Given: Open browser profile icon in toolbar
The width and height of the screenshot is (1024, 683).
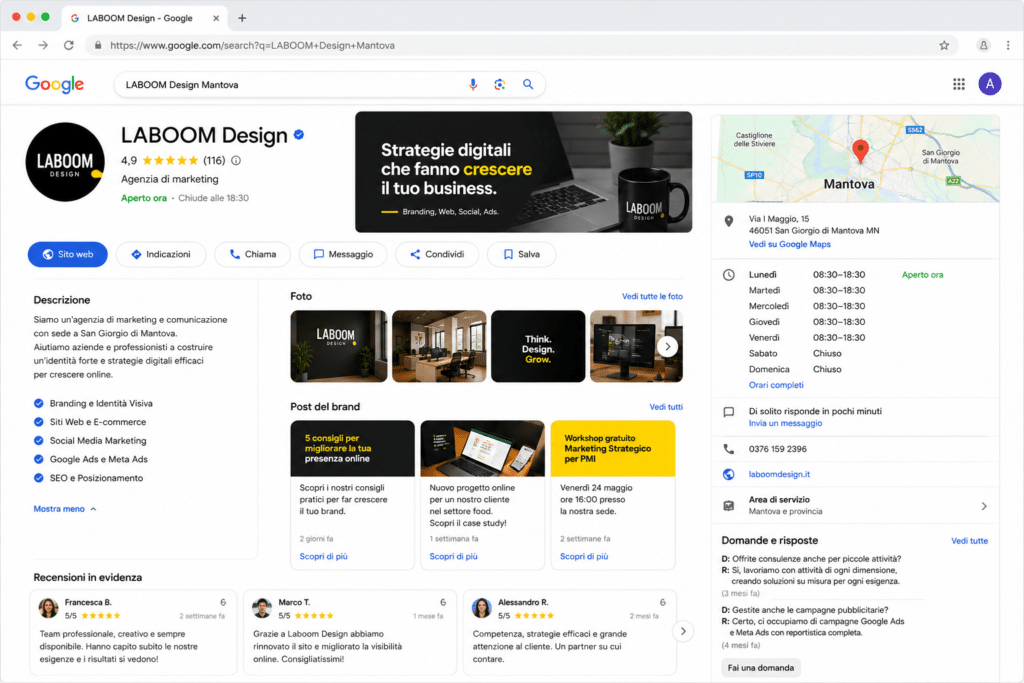Looking at the screenshot, I should pos(983,45).
